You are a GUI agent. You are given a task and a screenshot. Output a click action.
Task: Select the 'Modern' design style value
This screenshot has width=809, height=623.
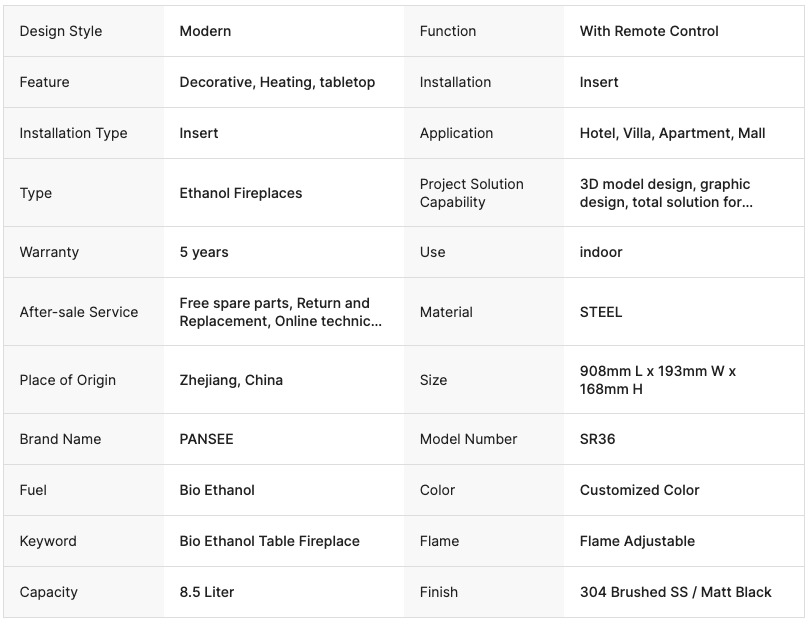click(x=205, y=31)
